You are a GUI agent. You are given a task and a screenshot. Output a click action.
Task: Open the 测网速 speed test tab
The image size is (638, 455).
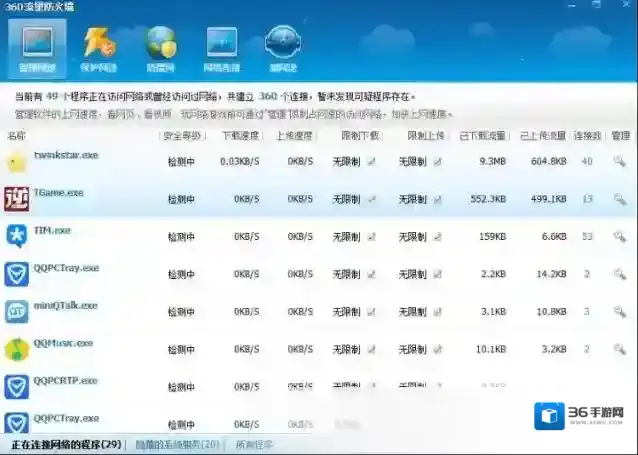[283, 50]
